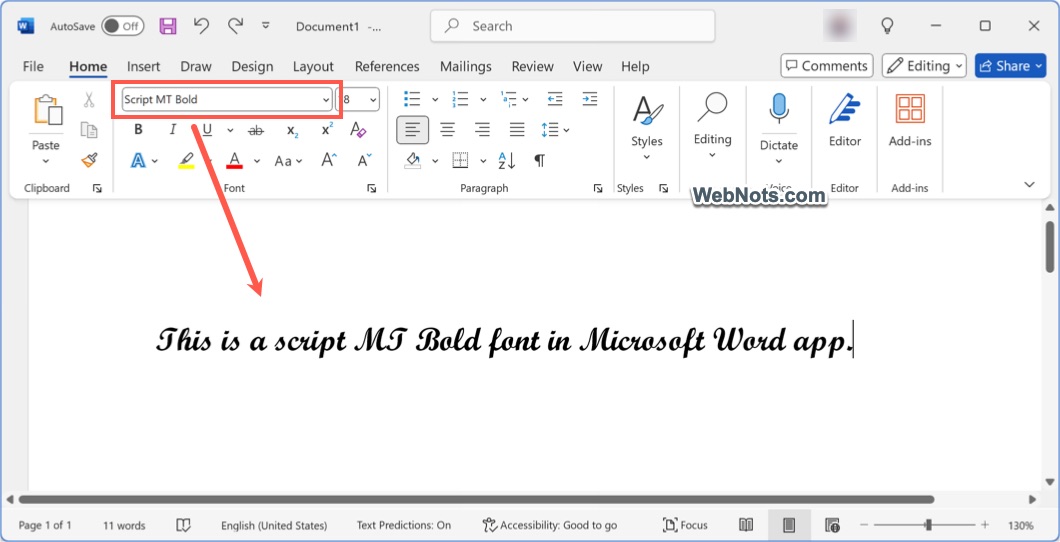Toggle Align Left
The height and width of the screenshot is (542, 1060).
(412, 130)
